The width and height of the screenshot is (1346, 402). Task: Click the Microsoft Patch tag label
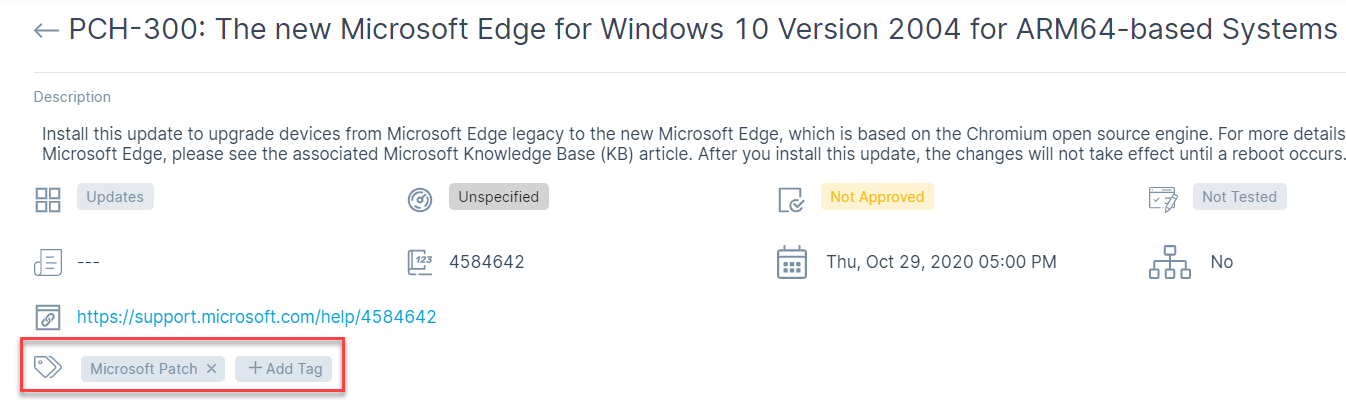(x=144, y=369)
